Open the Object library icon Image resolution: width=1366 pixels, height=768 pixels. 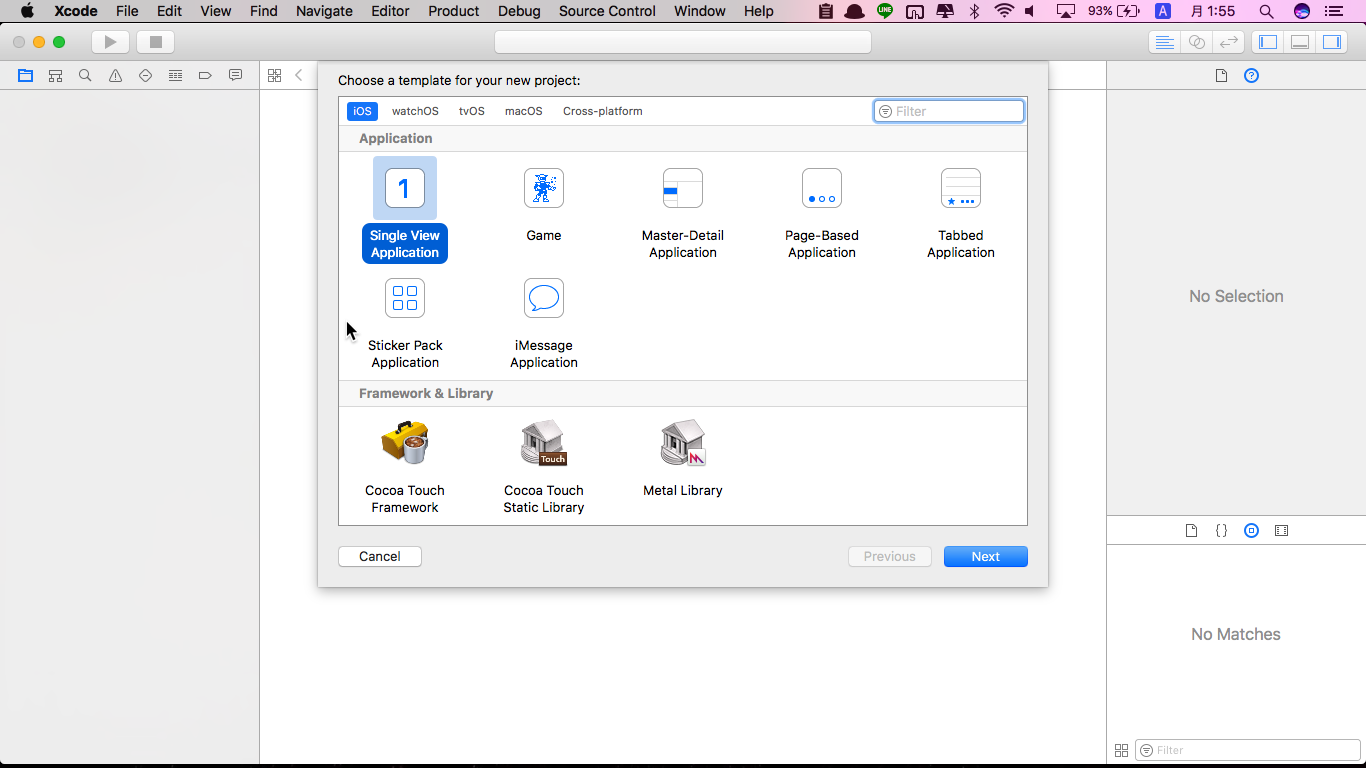[1251, 531]
